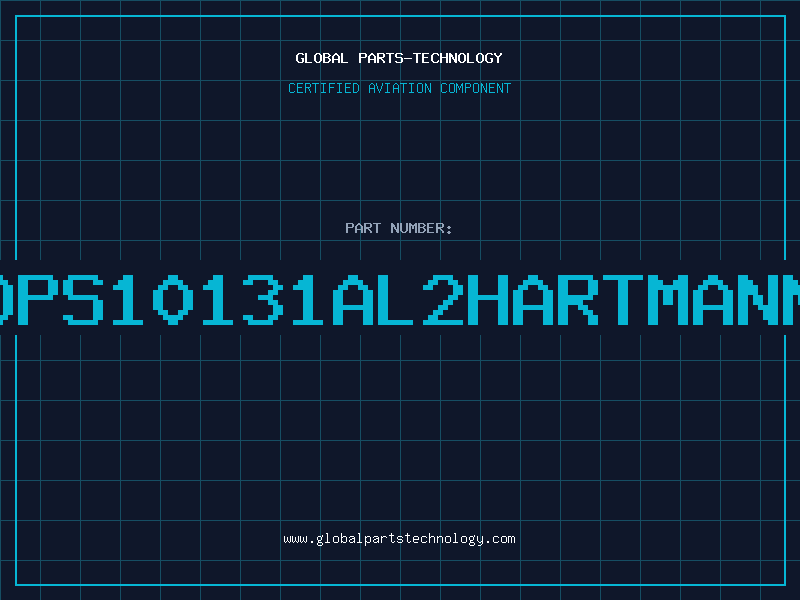The width and height of the screenshot is (800, 600).
Task: Click the GLOBAL PARTS-TECHNOLOGY heading
Action: click(399, 58)
